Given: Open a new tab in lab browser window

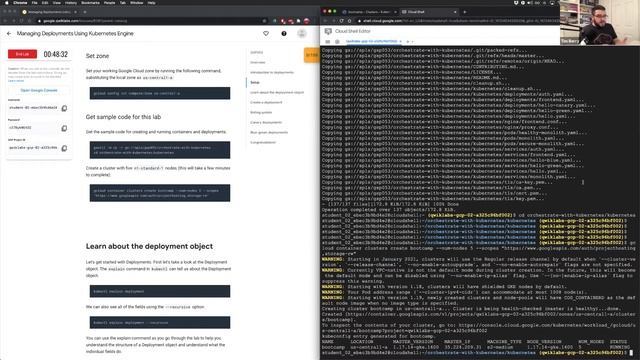Looking at the screenshot, I should coord(84,12).
